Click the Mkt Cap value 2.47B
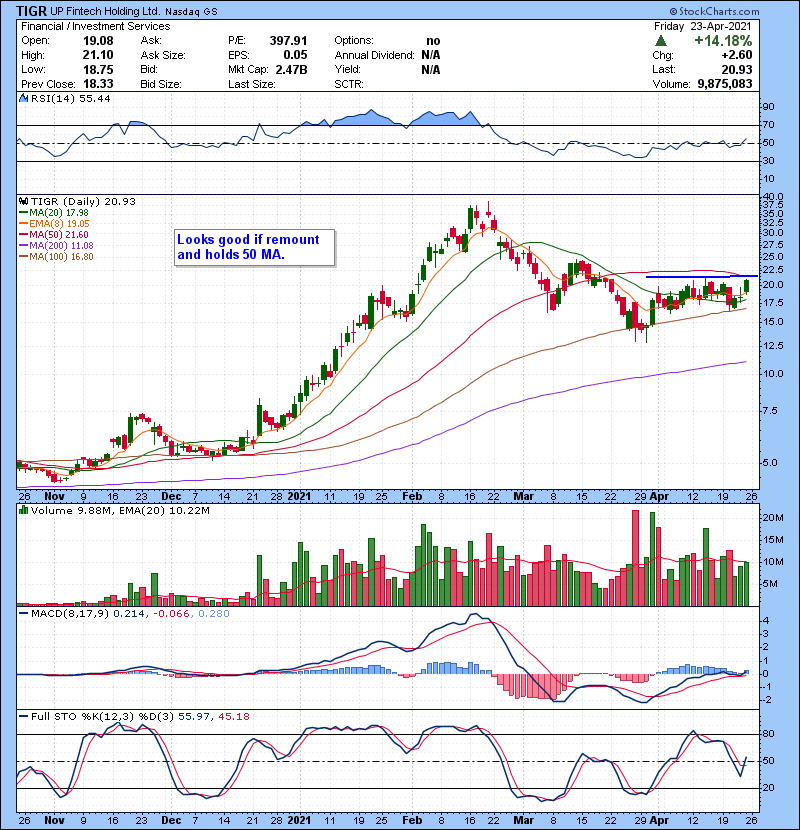 coord(291,69)
